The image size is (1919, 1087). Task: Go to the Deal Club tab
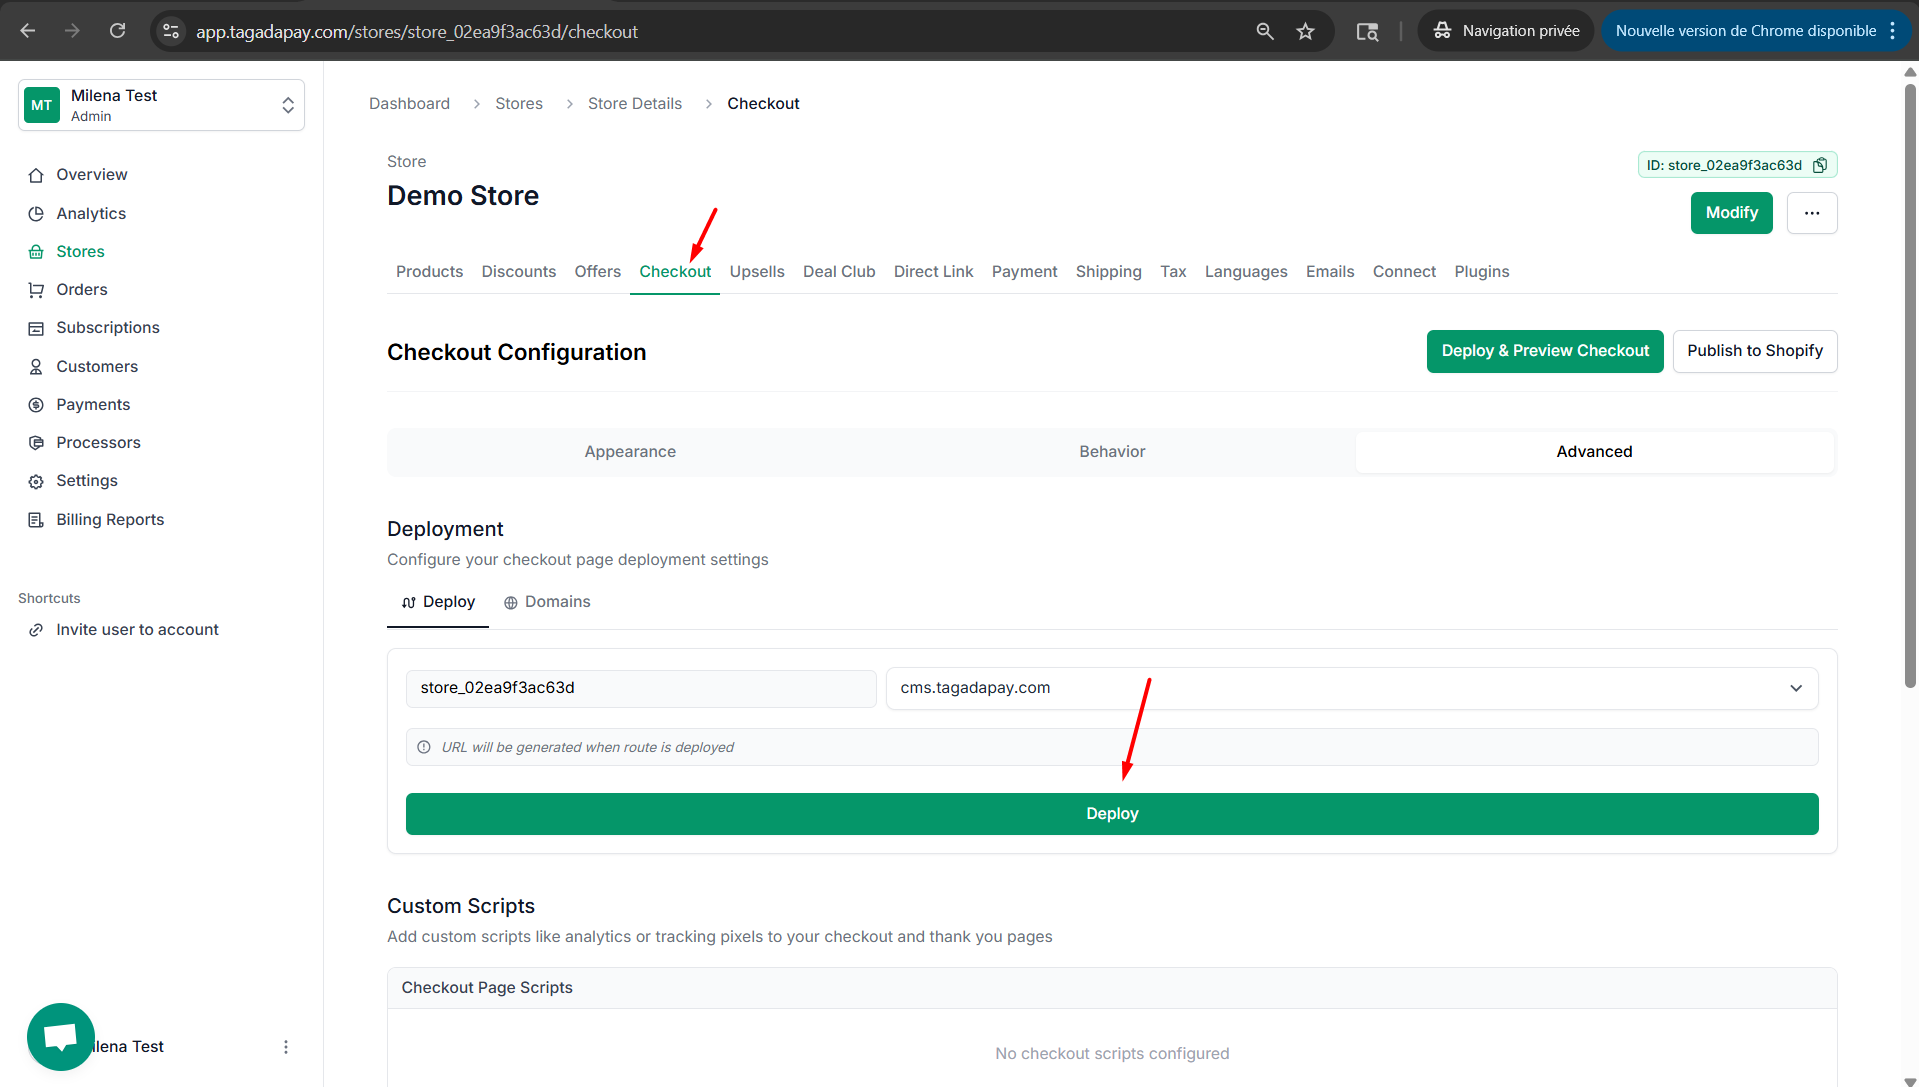tap(839, 272)
